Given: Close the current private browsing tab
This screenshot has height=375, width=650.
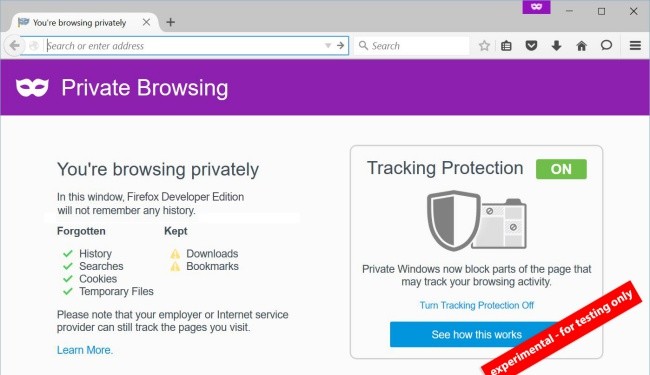Looking at the screenshot, I should [146, 22].
